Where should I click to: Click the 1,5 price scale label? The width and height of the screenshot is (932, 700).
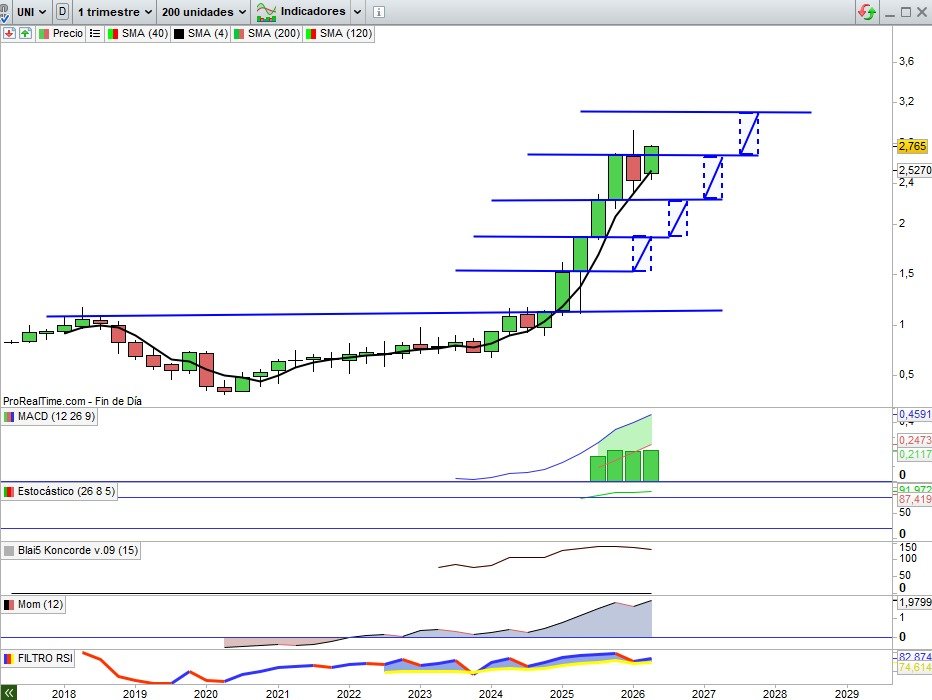click(x=906, y=273)
